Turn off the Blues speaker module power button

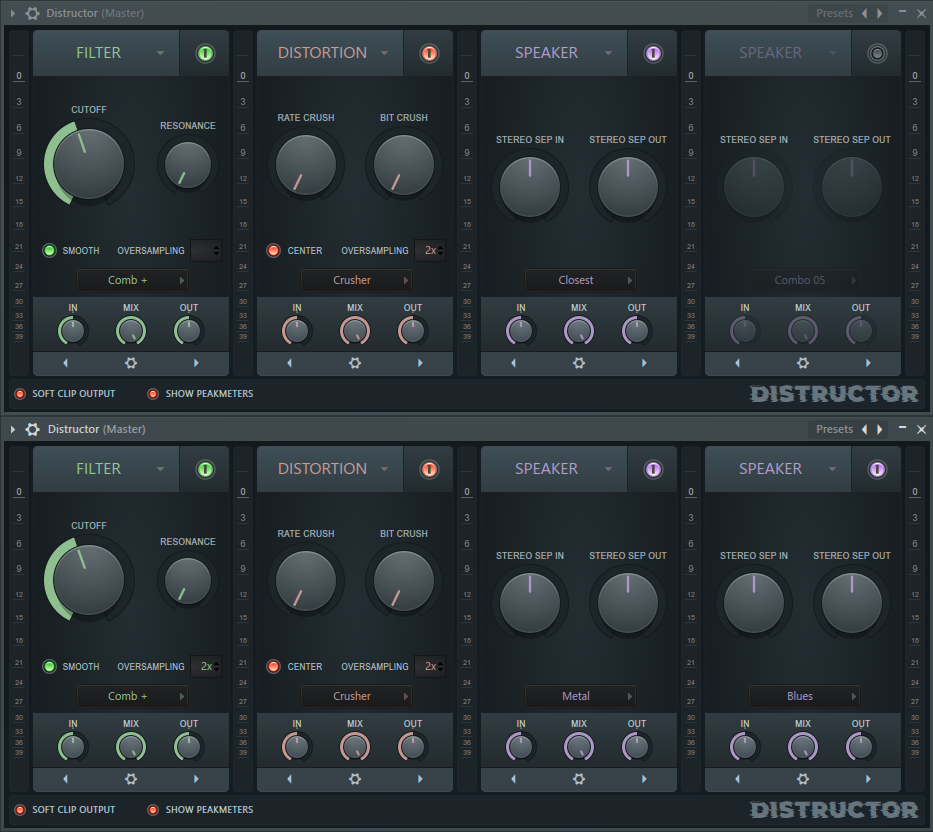(x=877, y=469)
